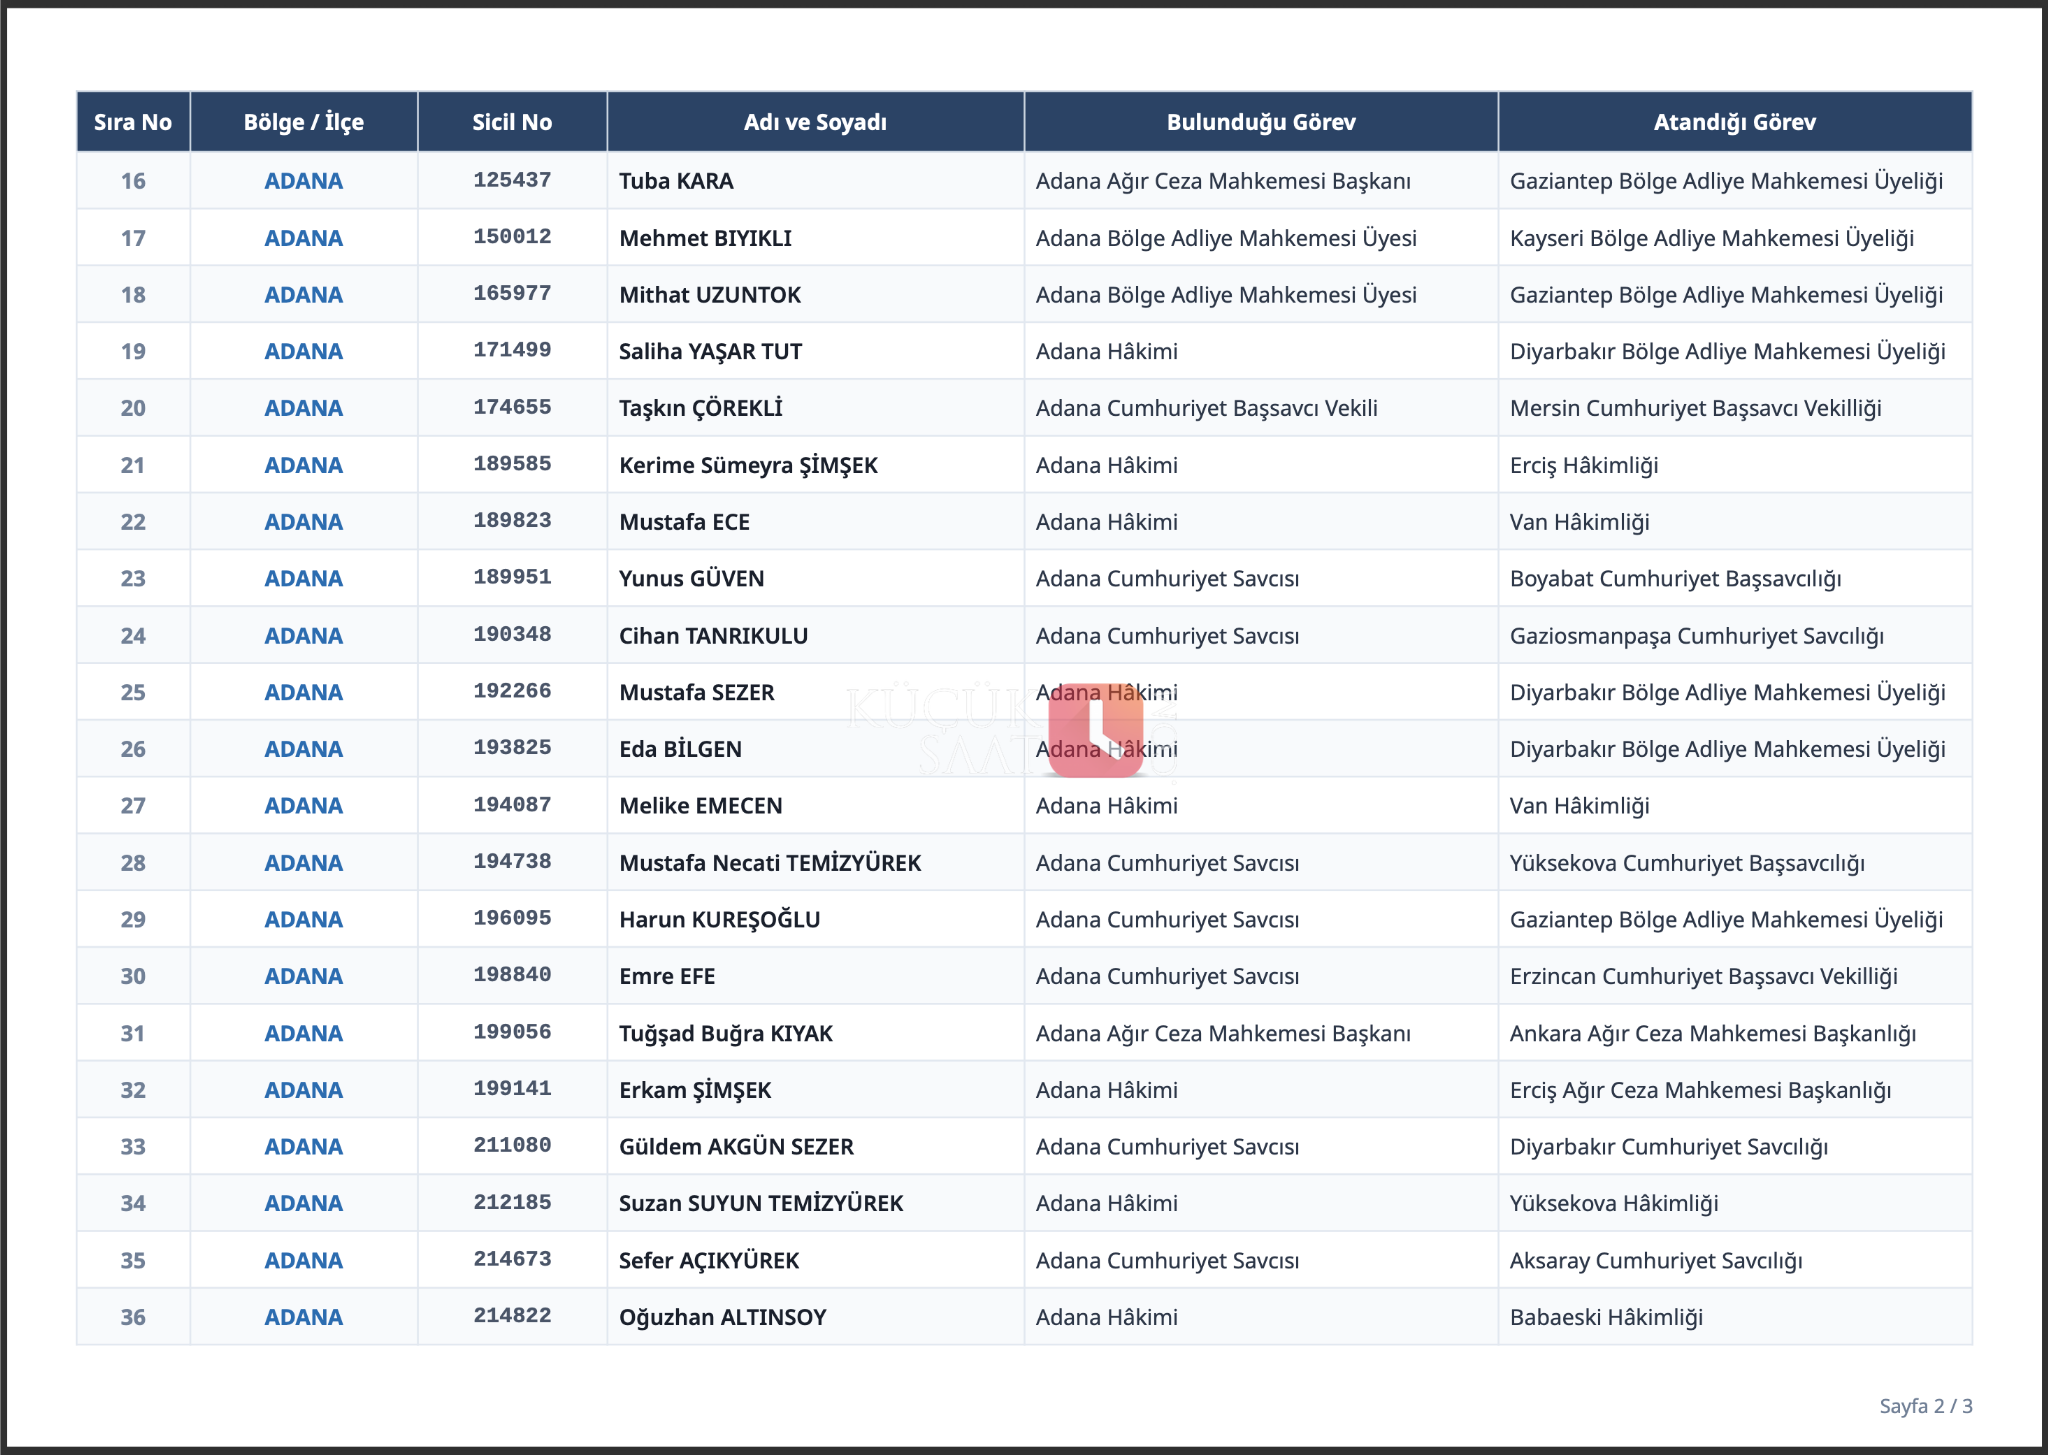2048x1455 pixels.
Task: Click the ADANA link in row 25
Action: [x=304, y=692]
